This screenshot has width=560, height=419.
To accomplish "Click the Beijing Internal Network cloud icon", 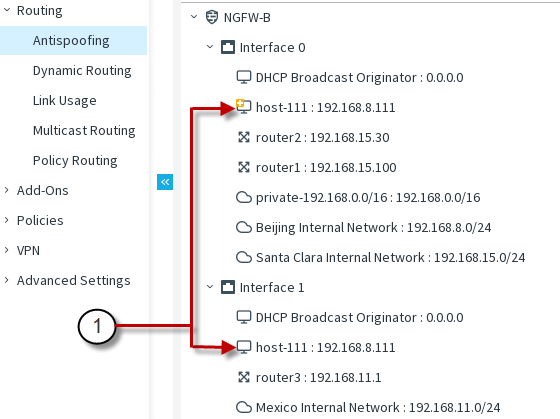I will click(244, 227).
